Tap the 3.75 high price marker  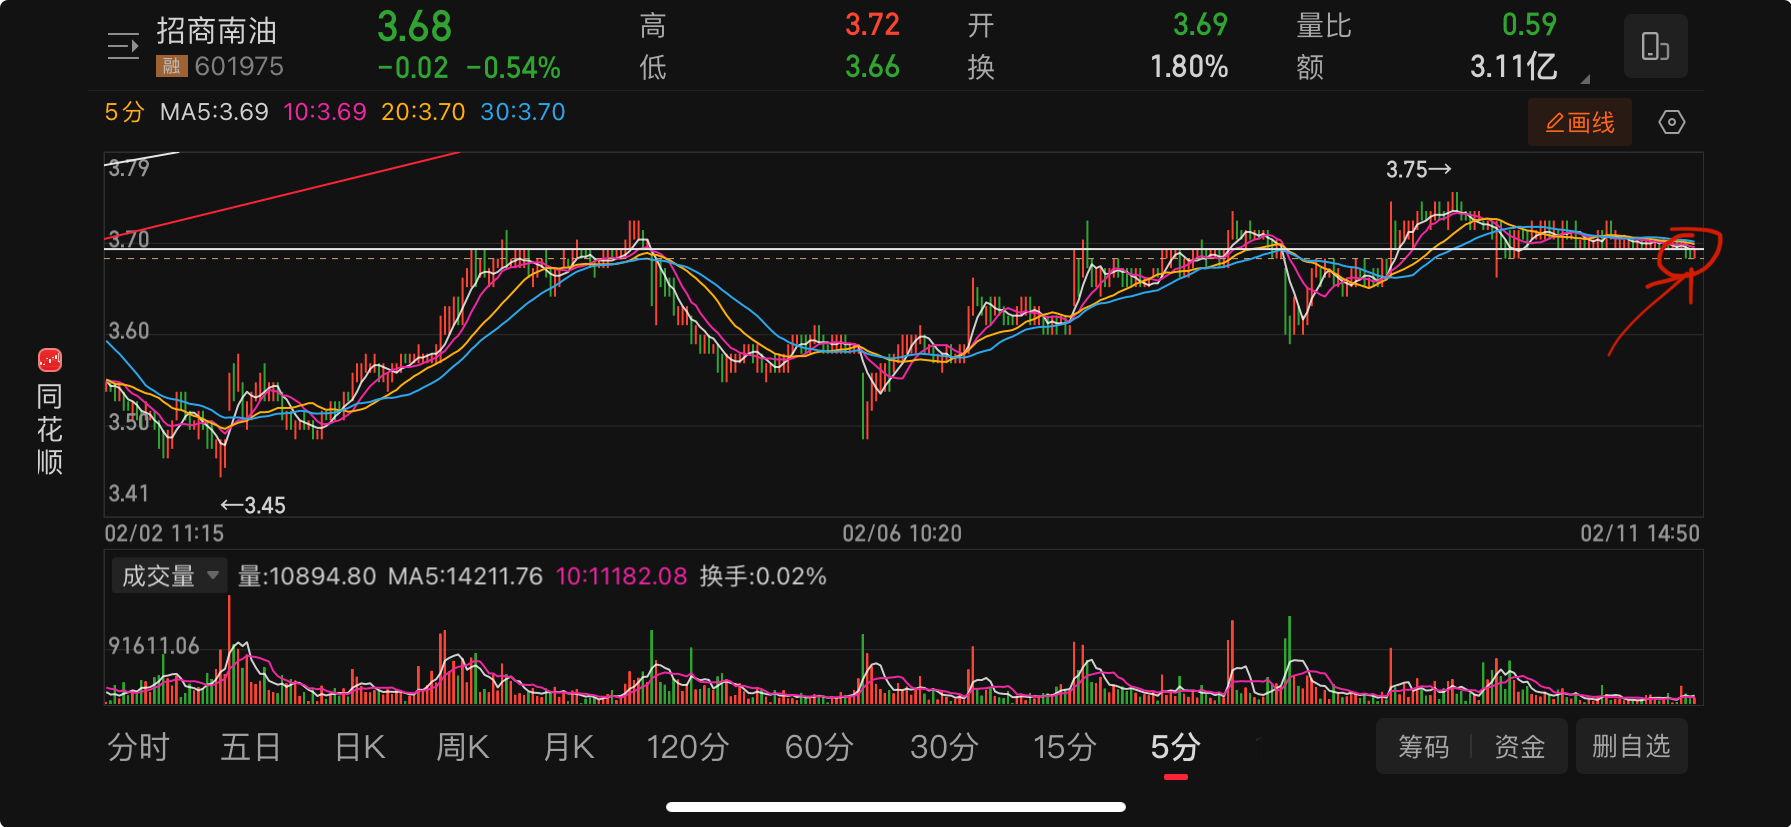1418,170
